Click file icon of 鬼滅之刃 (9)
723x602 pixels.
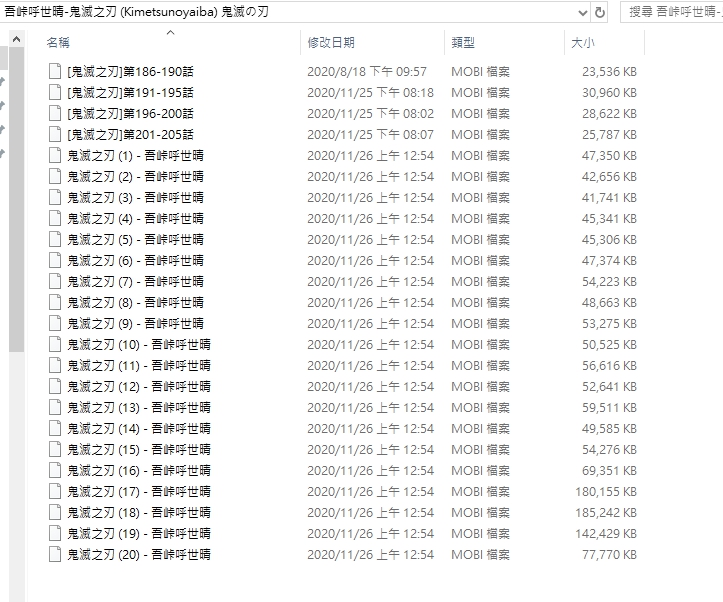(x=55, y=324)
